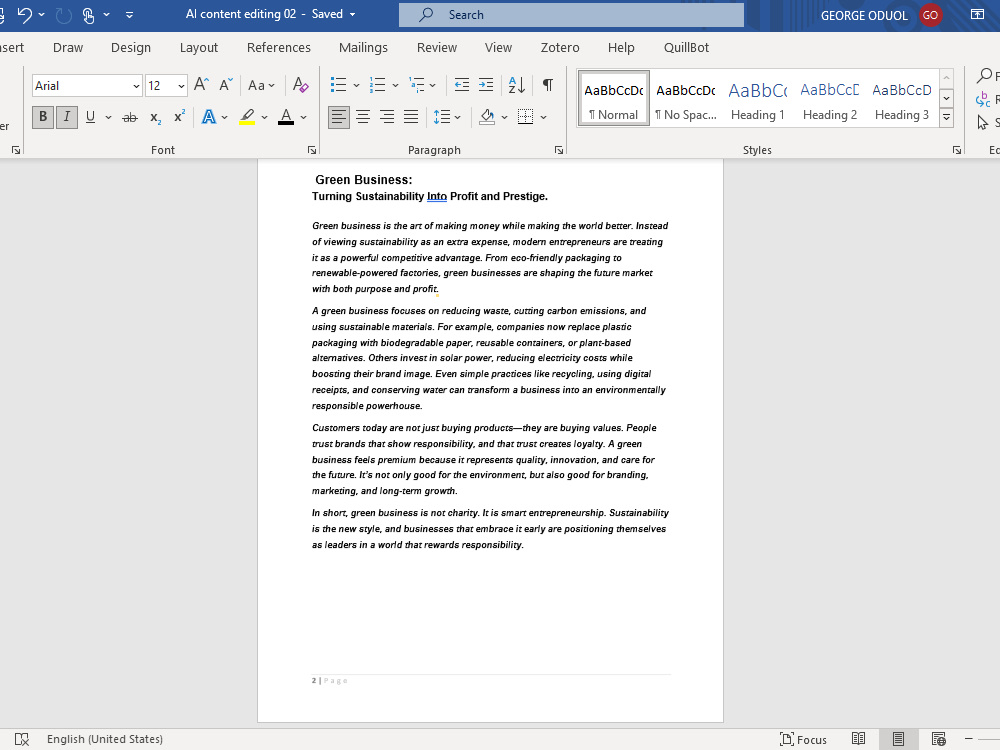
Task: Click the Touch/Mouse mode icon
Action: (x=89, y=15)
